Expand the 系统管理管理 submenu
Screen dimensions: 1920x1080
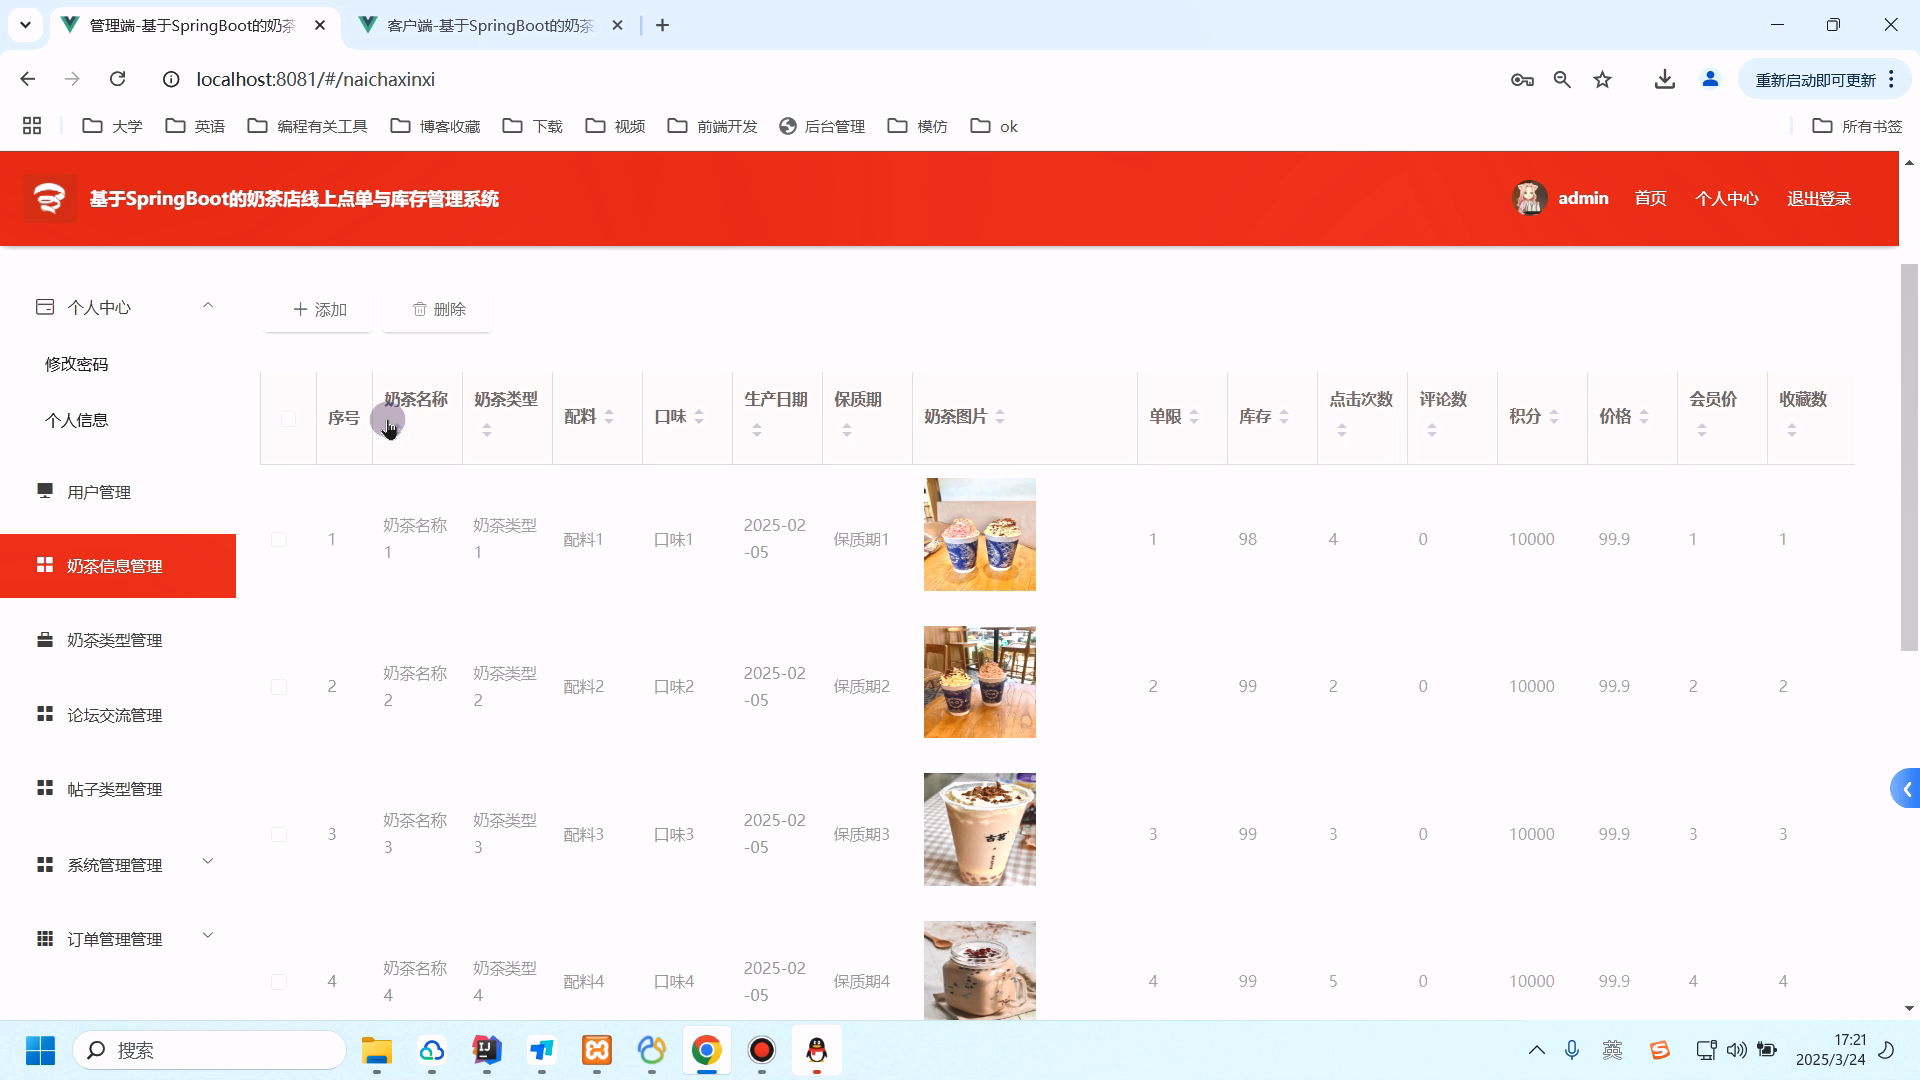[x=208, y=861]
